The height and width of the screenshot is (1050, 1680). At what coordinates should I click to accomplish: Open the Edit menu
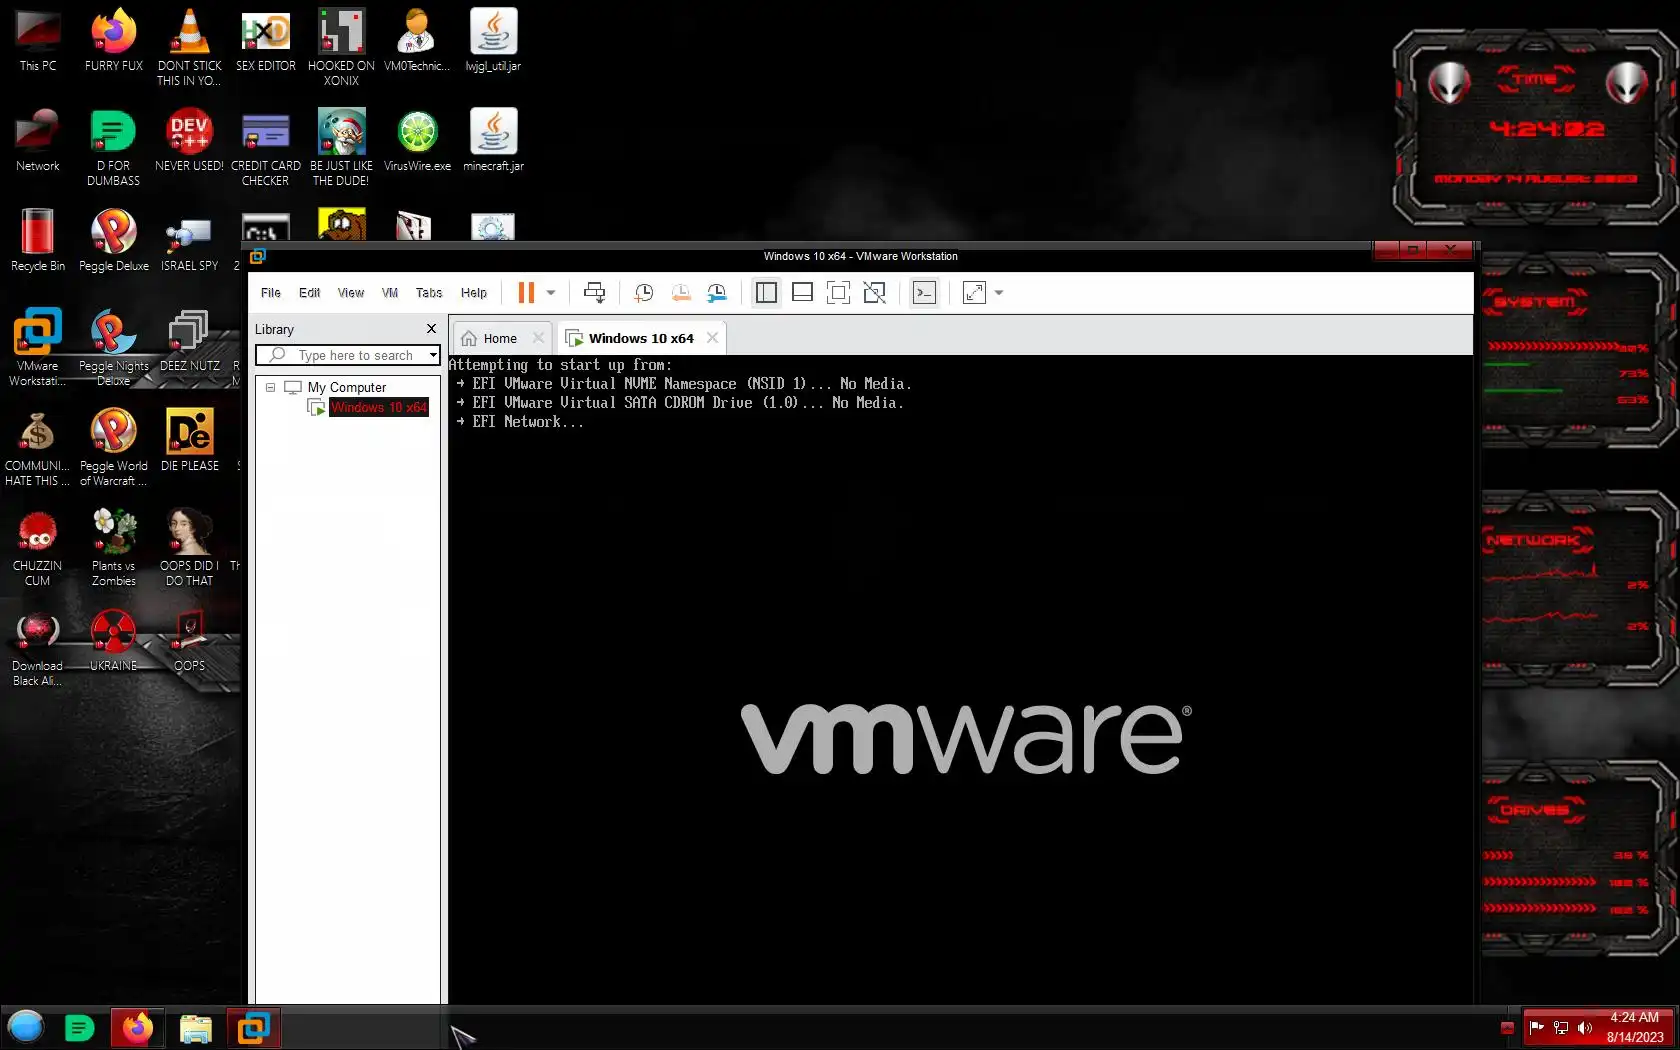click(x=310, y=293)
